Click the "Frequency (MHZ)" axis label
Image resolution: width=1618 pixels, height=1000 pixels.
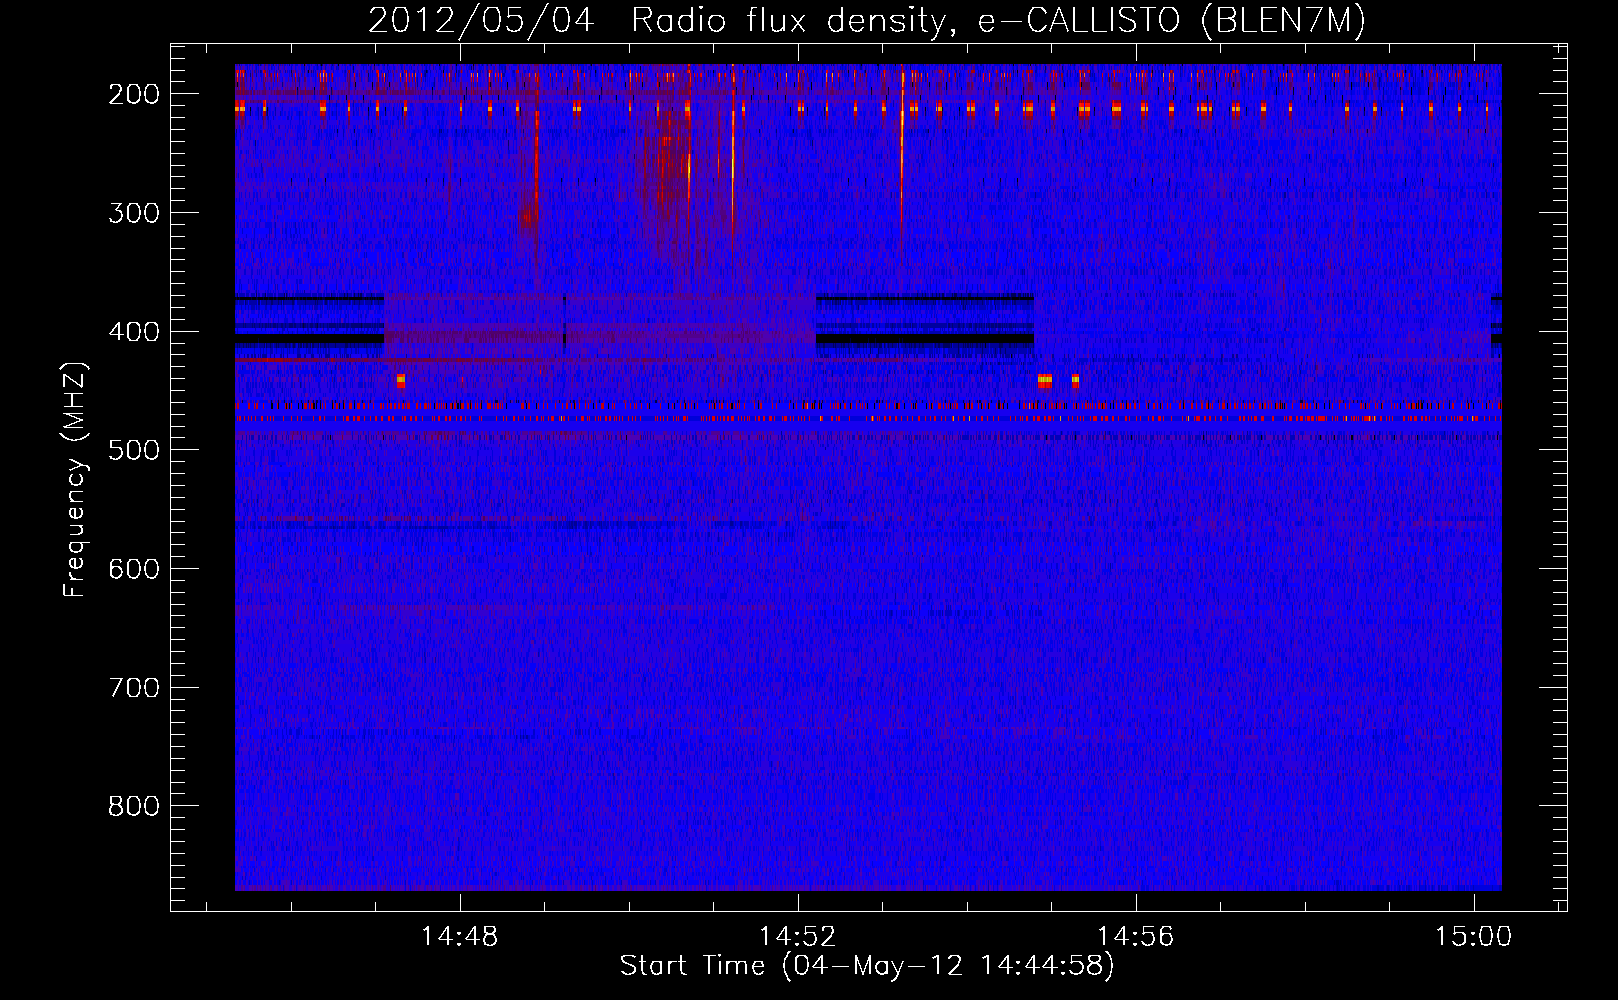pyautogui.click(x=75, y=480)
